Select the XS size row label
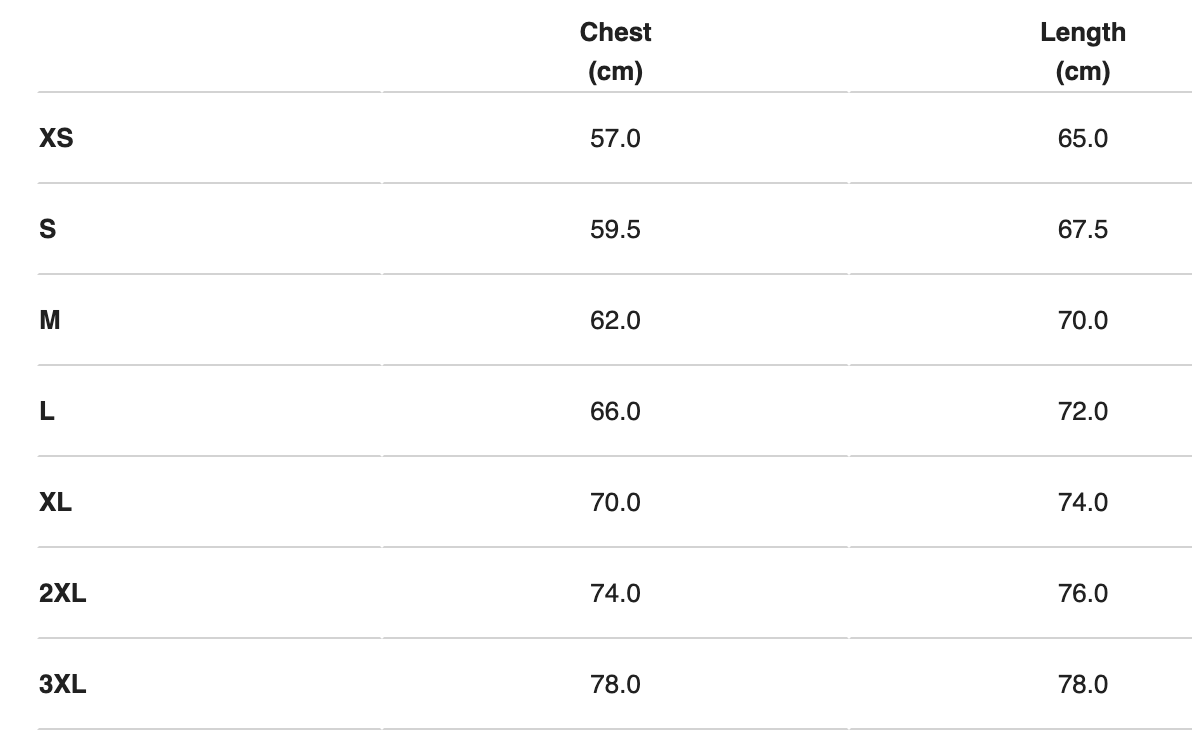Viewport: 1192px width, 731px height. [56, 138]
